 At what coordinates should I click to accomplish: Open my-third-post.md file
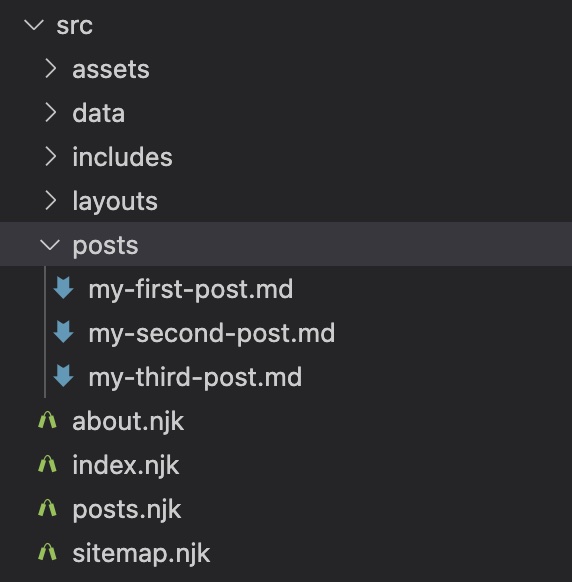[195, 377]
